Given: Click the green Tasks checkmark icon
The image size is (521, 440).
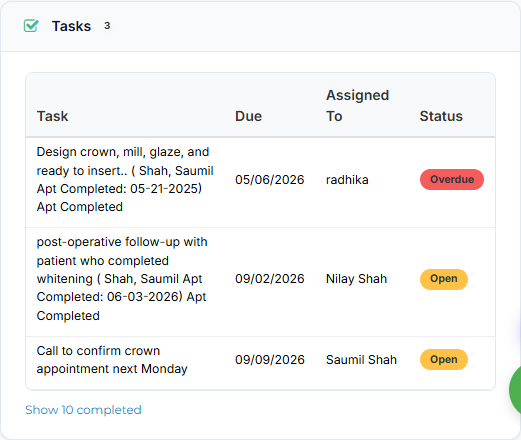Looking at the screenshot, I should tap(31, 26).
